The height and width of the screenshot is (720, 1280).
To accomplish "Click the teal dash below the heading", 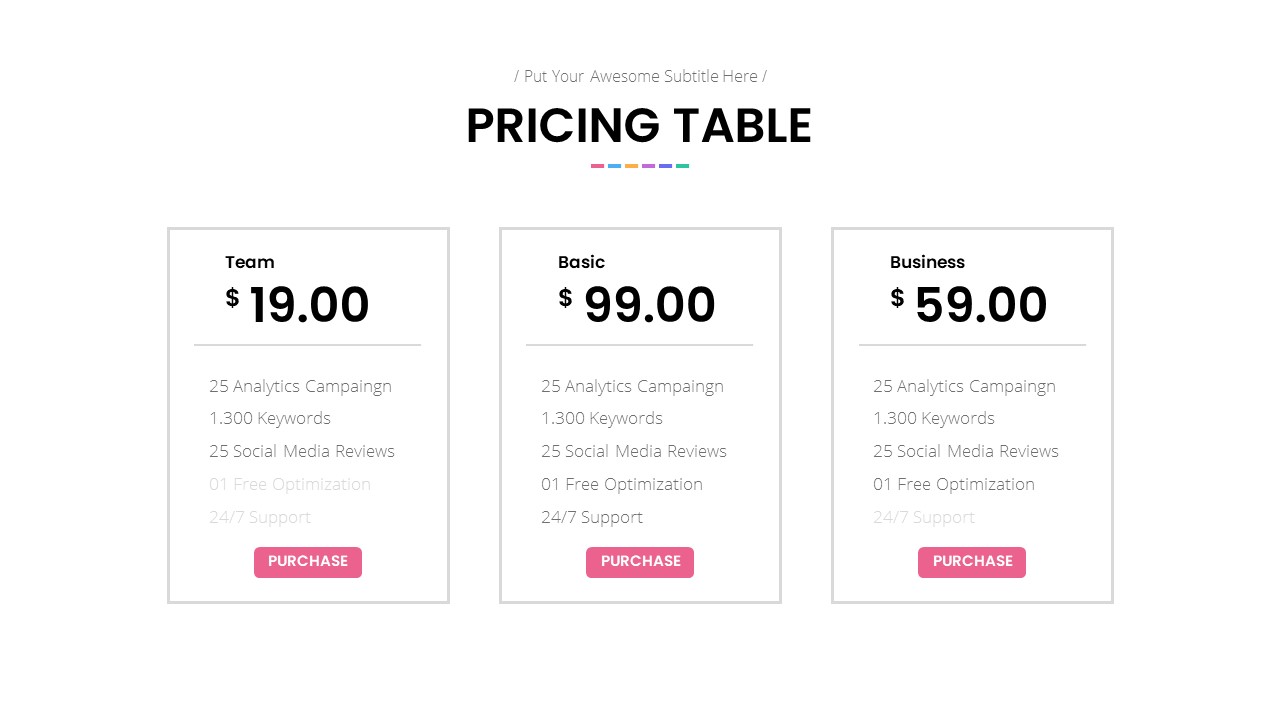I will point(682,166).
